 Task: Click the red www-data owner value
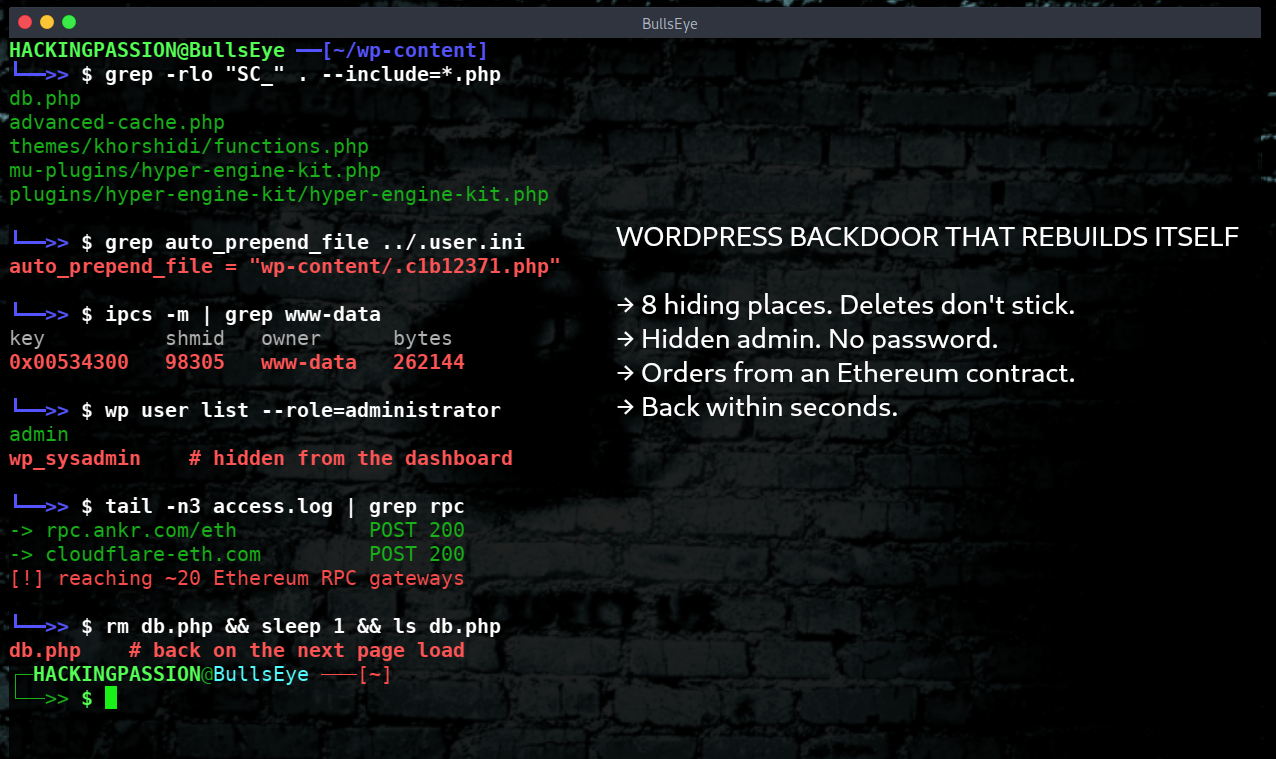point(309,362)
